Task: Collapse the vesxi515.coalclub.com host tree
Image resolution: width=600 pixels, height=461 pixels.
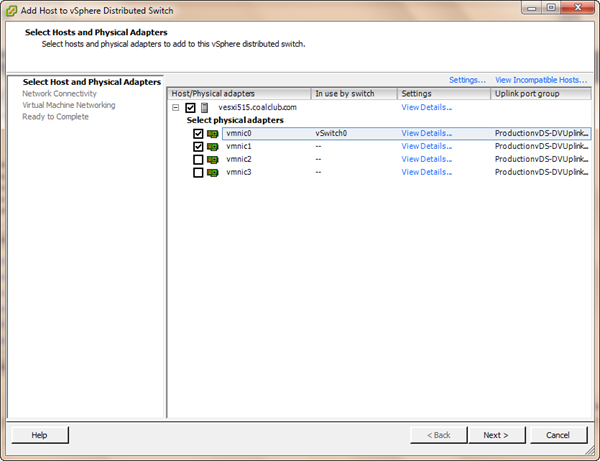Action: 176,108
